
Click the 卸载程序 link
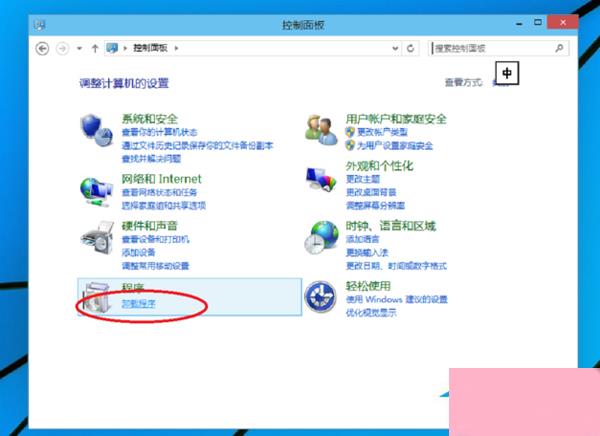coord(139,304)
